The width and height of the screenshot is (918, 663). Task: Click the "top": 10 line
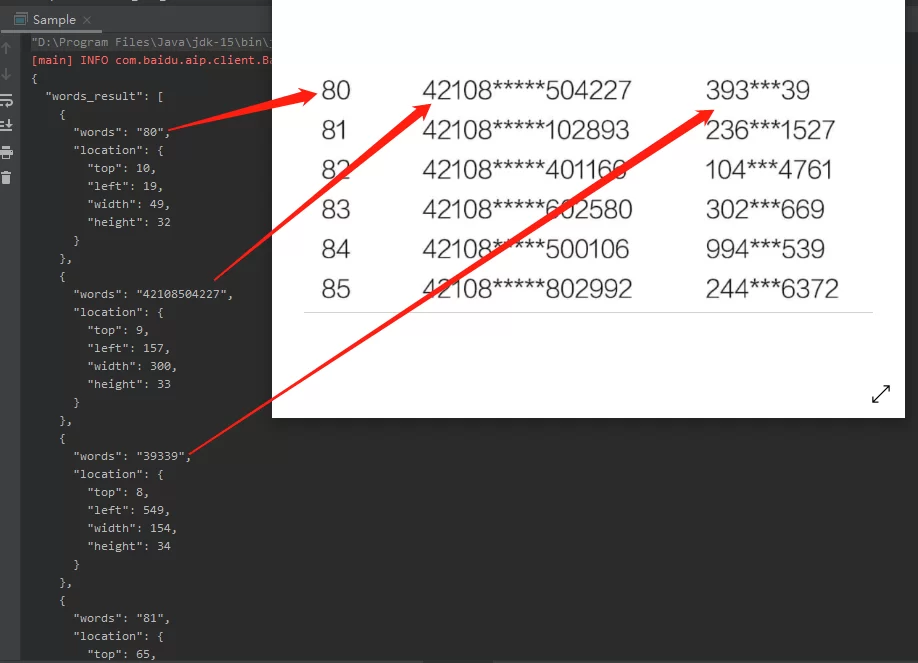(122, 169)
